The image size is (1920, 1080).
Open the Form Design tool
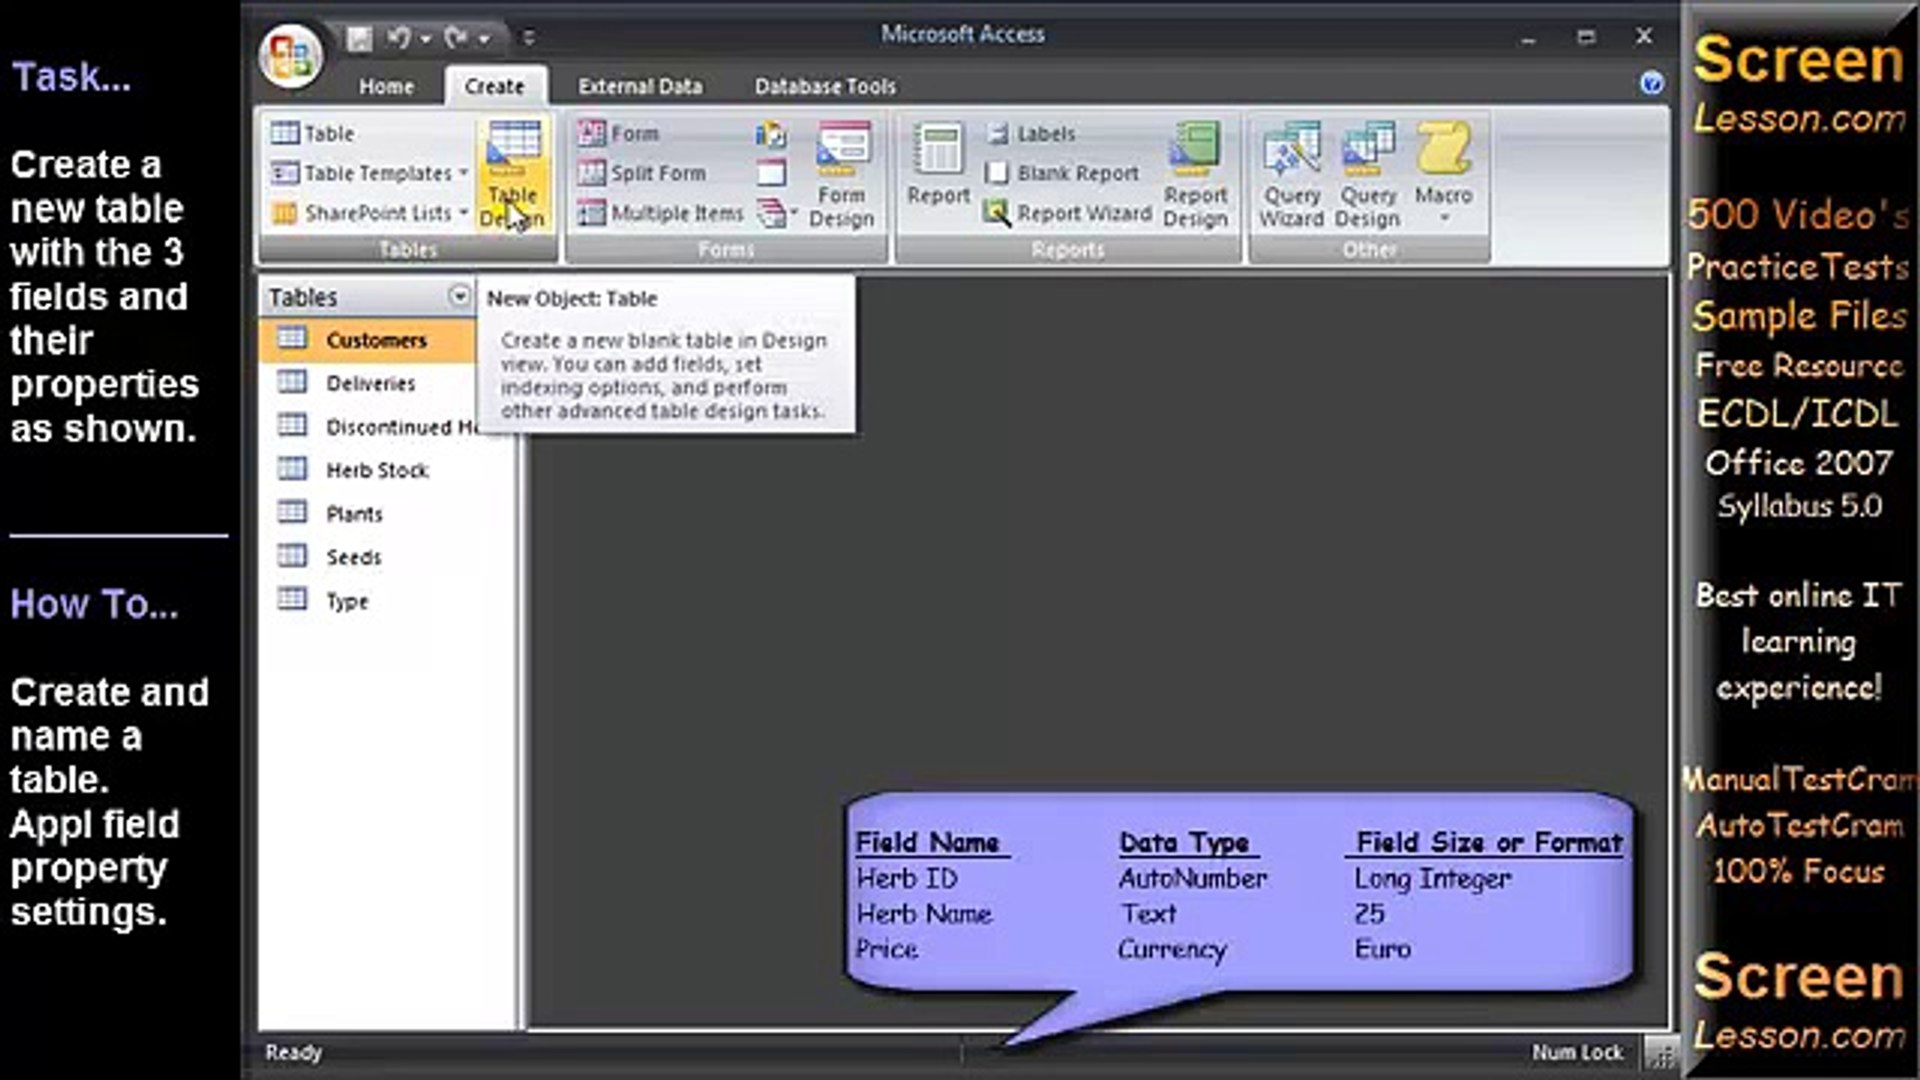[841, 174]
